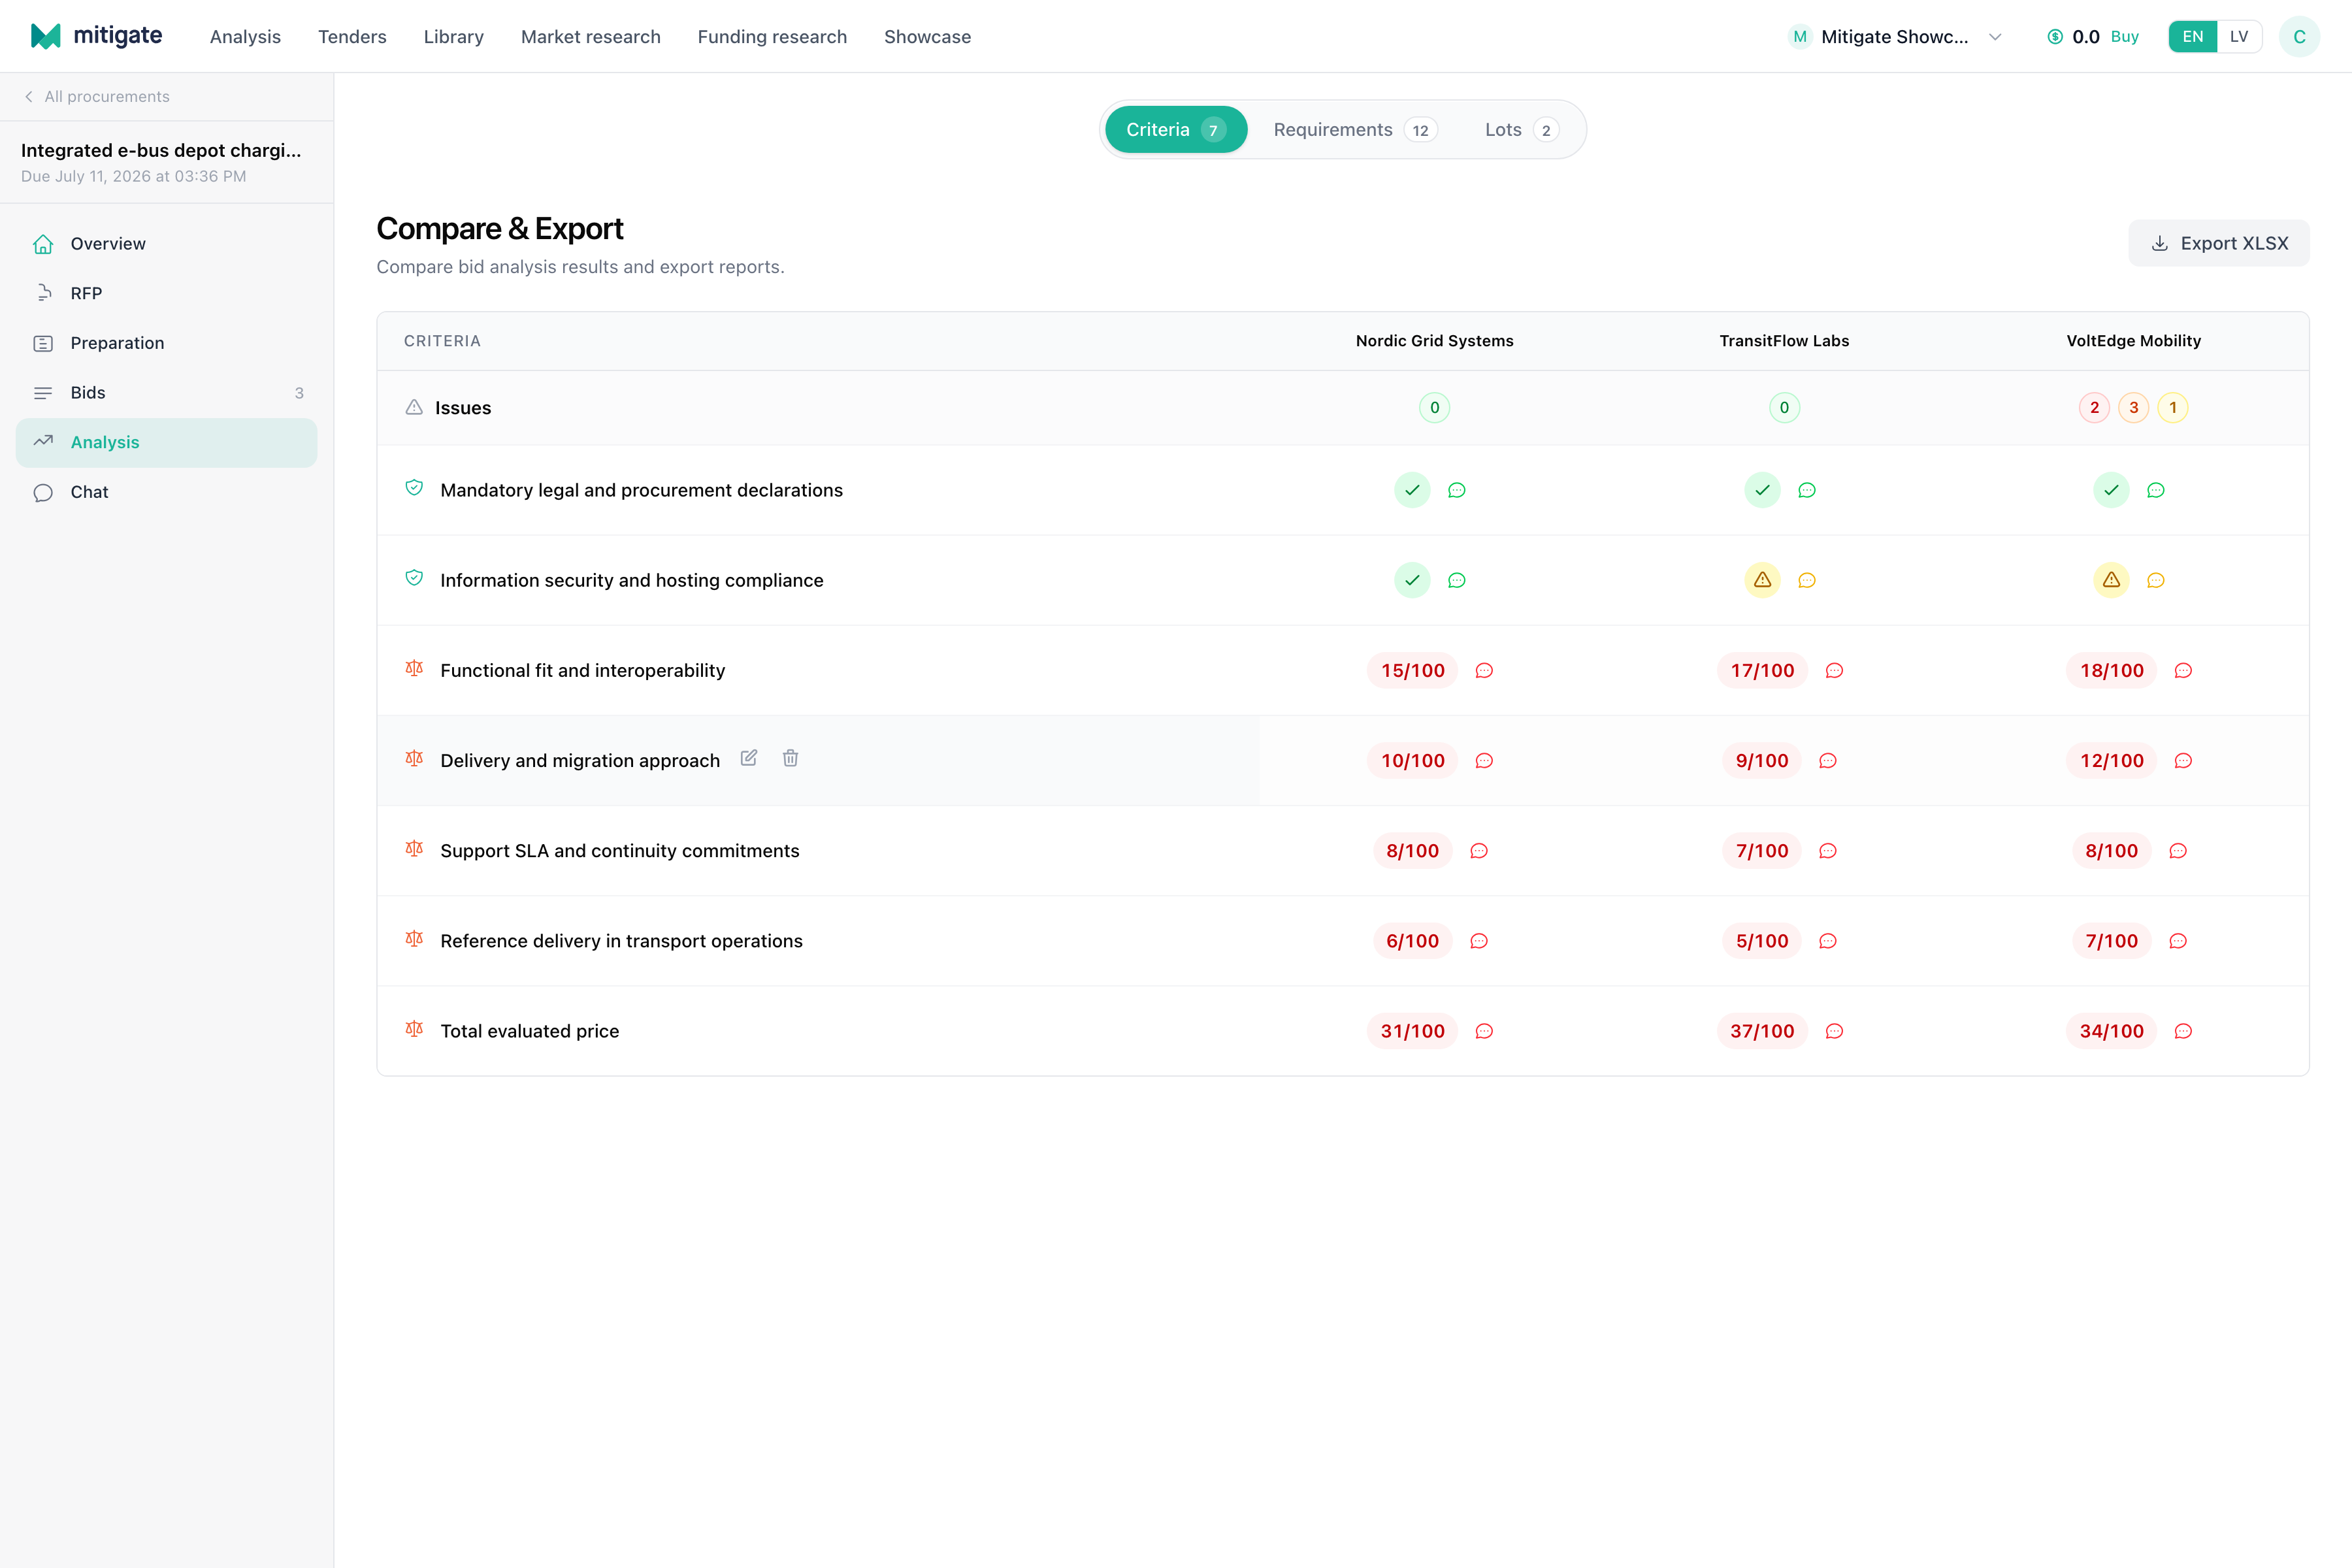
Task: Expand the Mitigate Showc... workspace dropdown
Action: tap(1895, 37)
